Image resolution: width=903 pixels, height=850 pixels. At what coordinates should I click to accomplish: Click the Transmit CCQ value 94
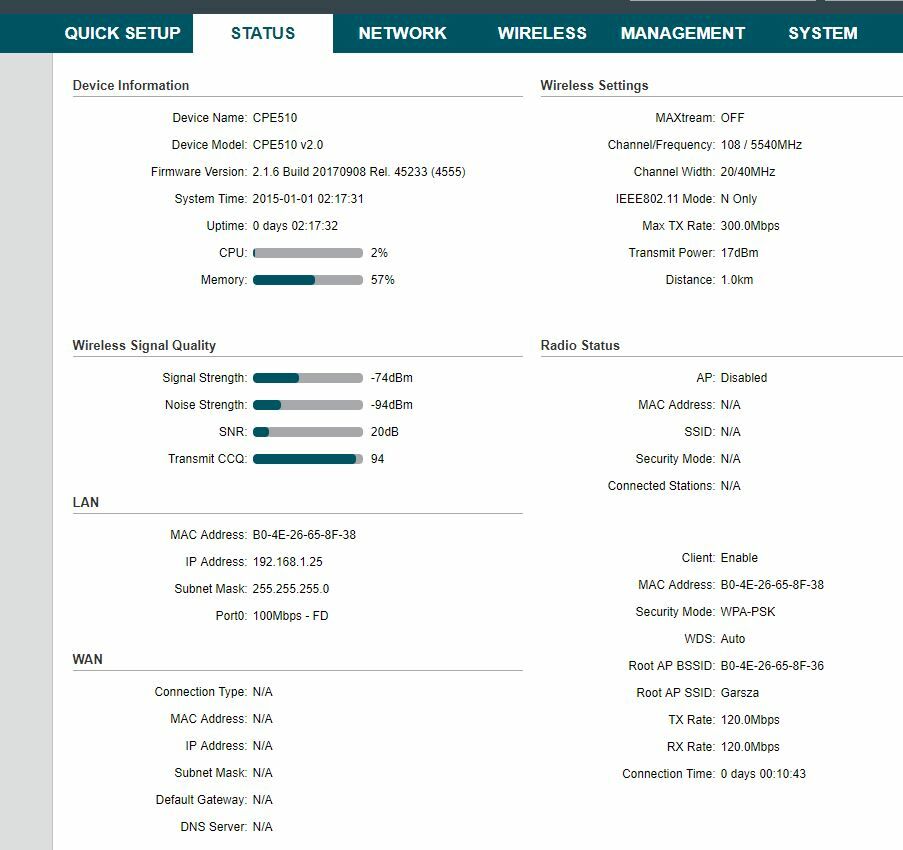click(377, 459)
